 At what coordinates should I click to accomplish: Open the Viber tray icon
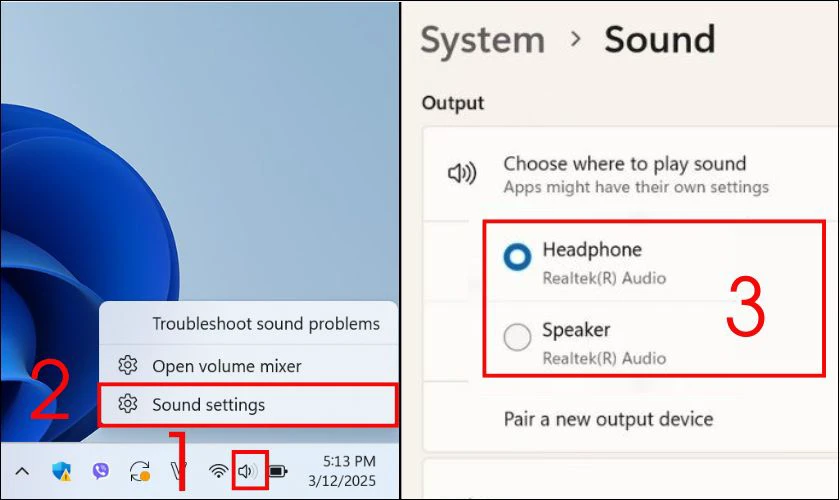pos(100,471)
